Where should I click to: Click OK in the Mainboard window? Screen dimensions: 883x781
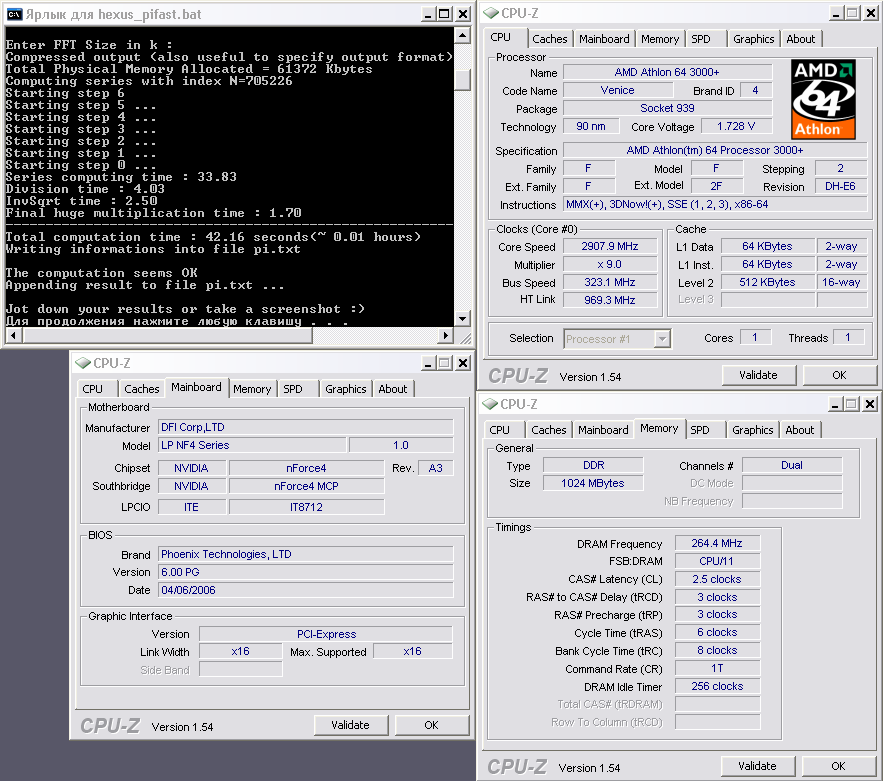pos(431,725)
